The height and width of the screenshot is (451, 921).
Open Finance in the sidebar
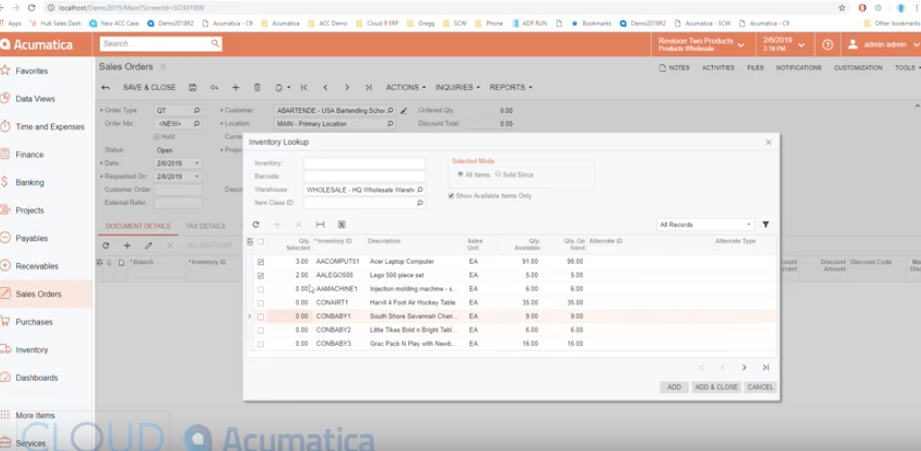coord(29,155)
